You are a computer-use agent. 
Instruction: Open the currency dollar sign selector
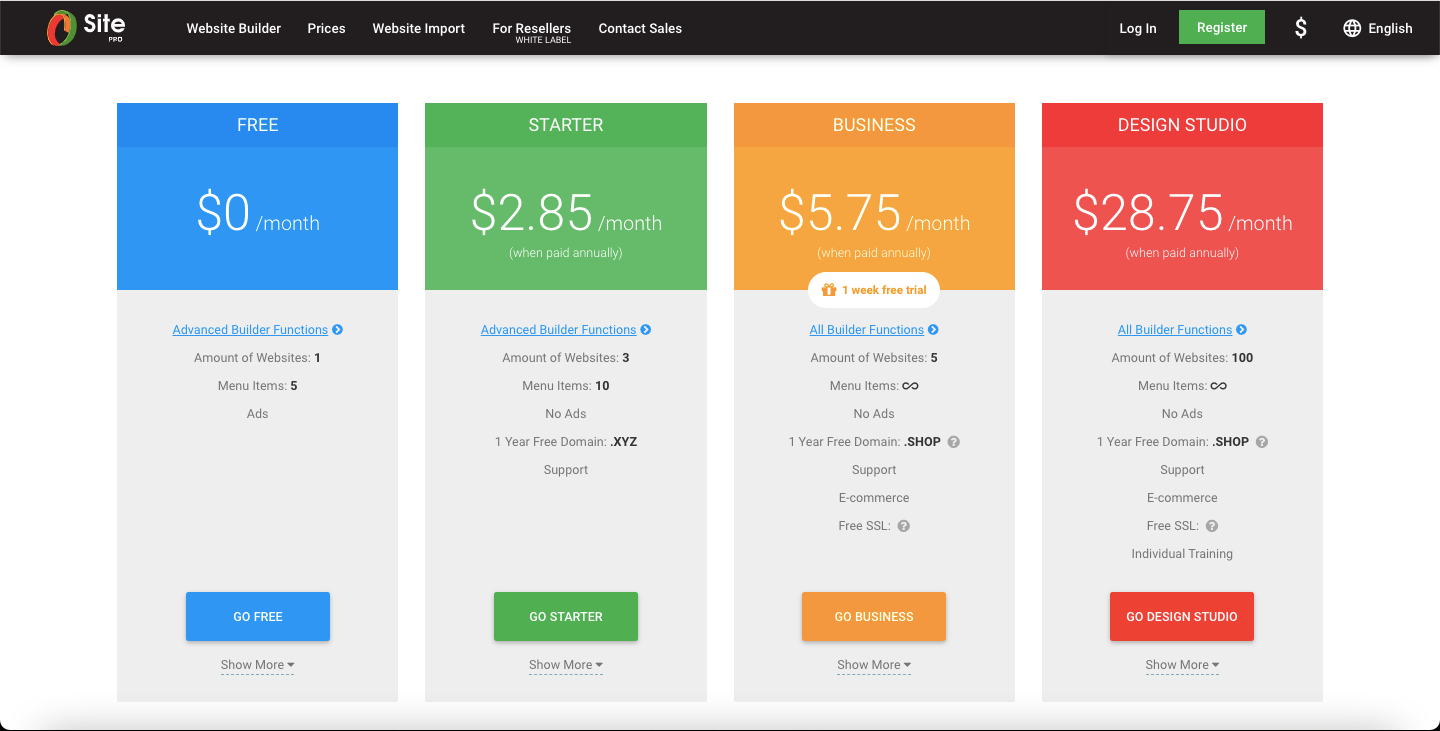[1300, 28]
